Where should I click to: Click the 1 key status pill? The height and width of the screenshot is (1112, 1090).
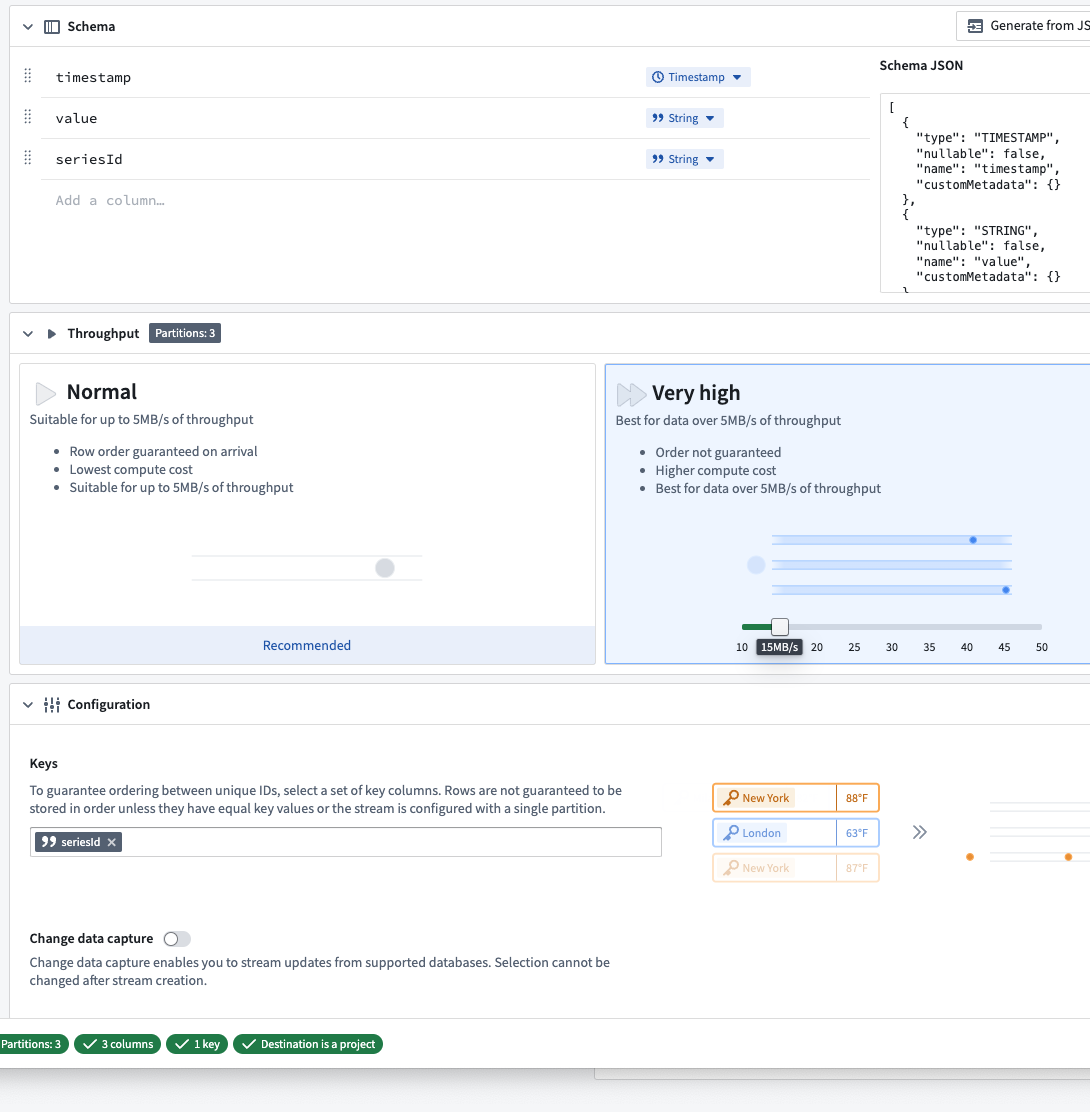click(197, 1045)
